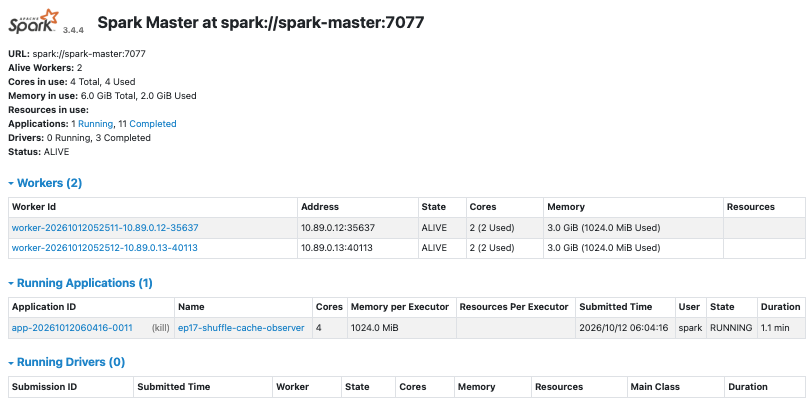Click the Alive Workers: 2 line
The height and width of the screenshot is (409, 812).
coord(45,68)
